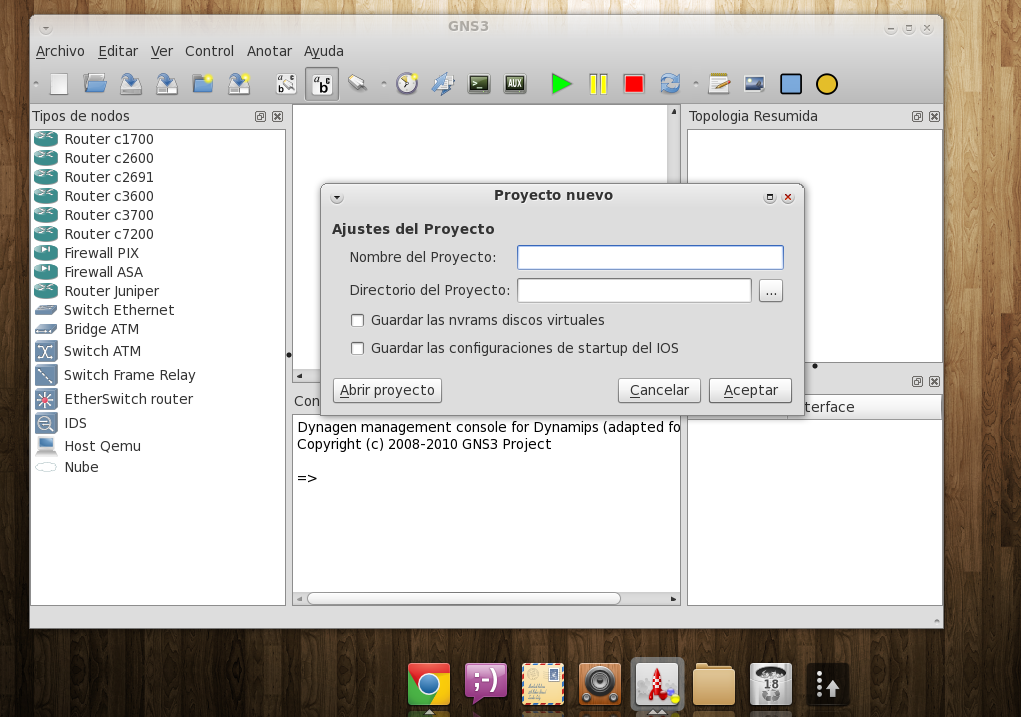Open the Control menu

click(209, 51)
